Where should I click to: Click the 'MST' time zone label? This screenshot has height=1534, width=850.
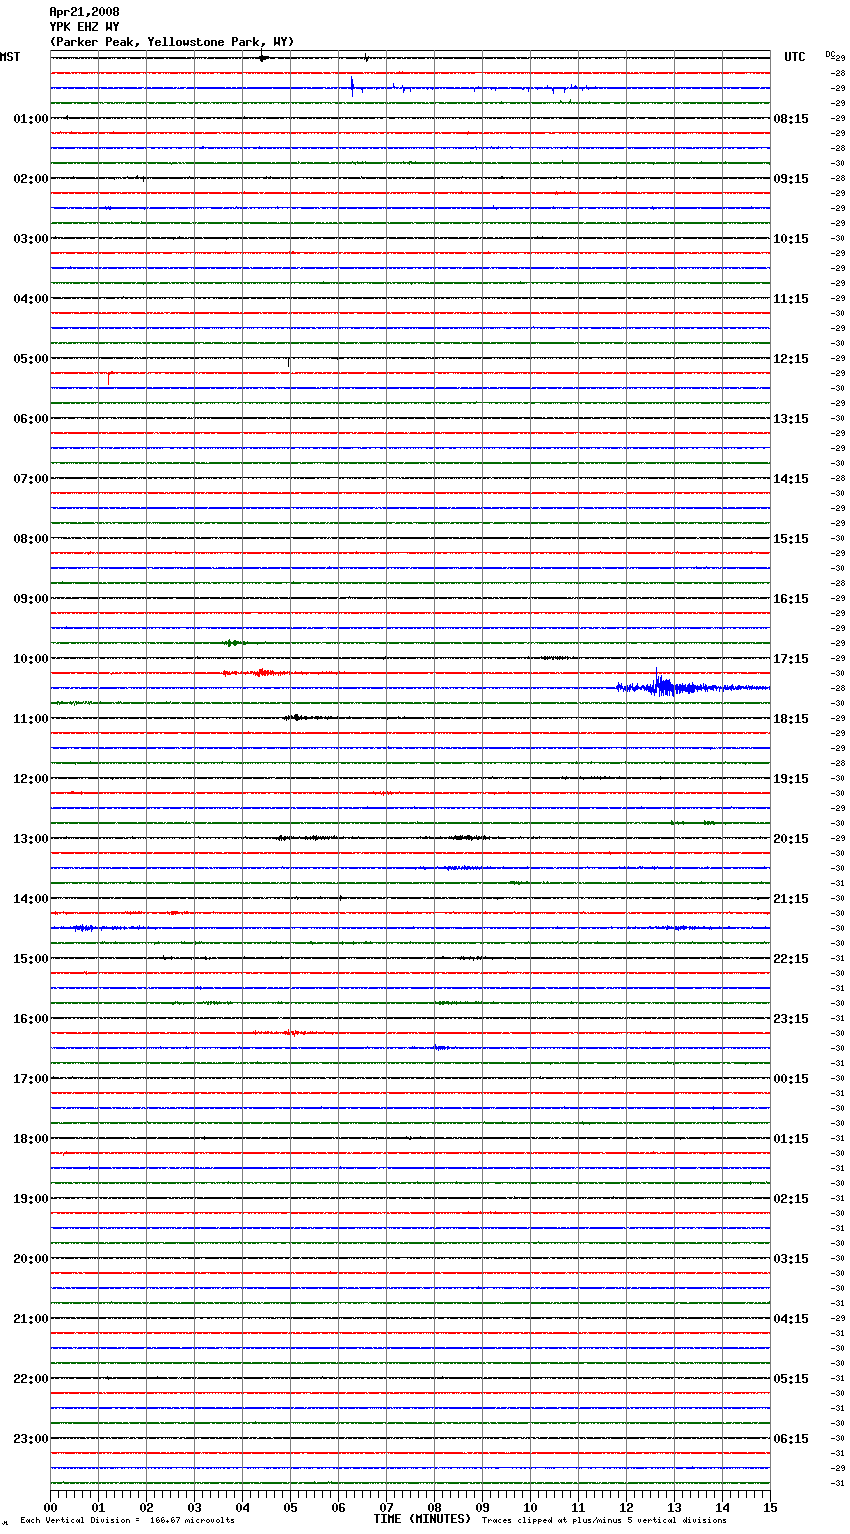[x=10, y=57]
